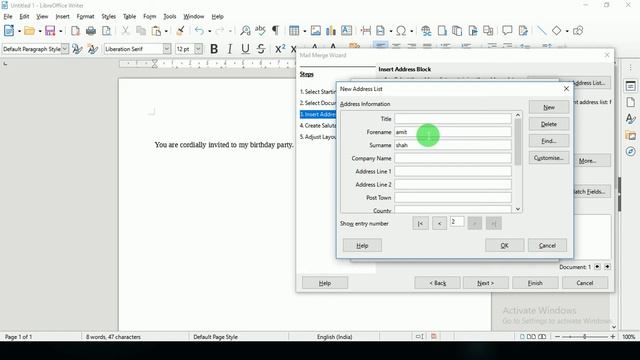This screenshot has height=360, width=640.
Task: Click the Address Information vertical scrollbar
Action: (x=518, y=162)
